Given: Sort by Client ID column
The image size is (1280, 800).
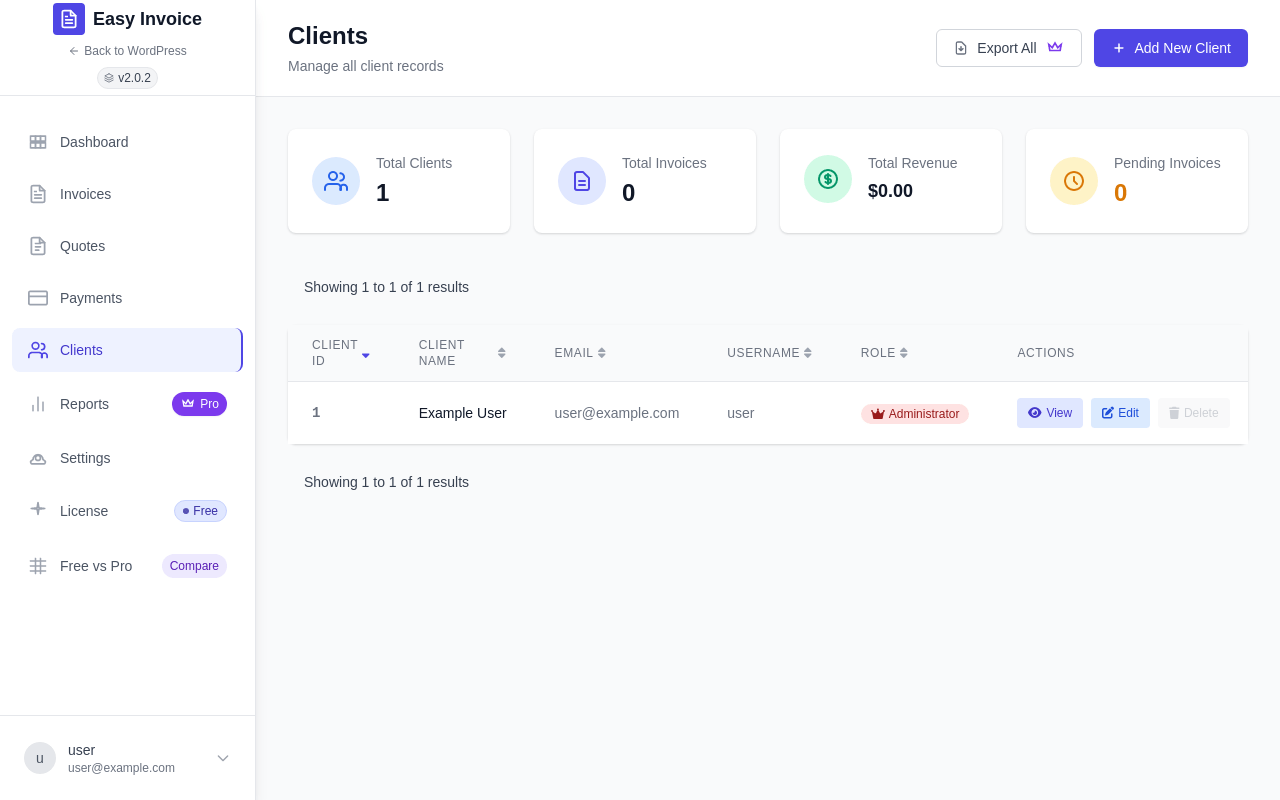Looking at the screenshot, I should (341, 353).
